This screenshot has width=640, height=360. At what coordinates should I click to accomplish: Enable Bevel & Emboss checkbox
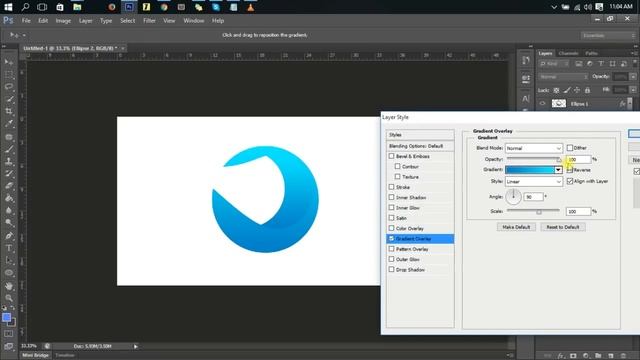pos(391,156)
